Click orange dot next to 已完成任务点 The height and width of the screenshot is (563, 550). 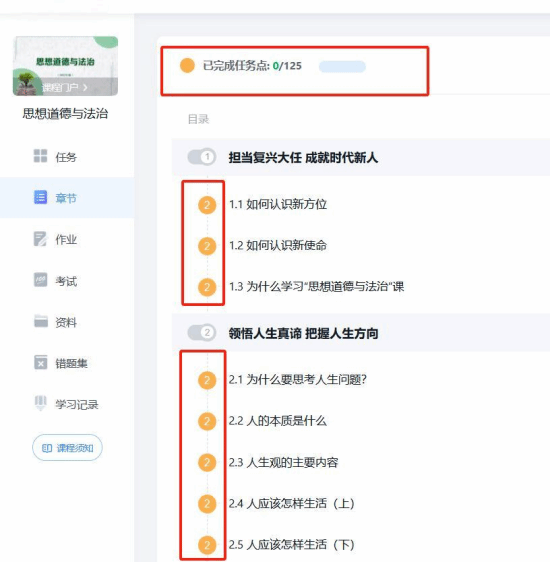coord(187,66)
